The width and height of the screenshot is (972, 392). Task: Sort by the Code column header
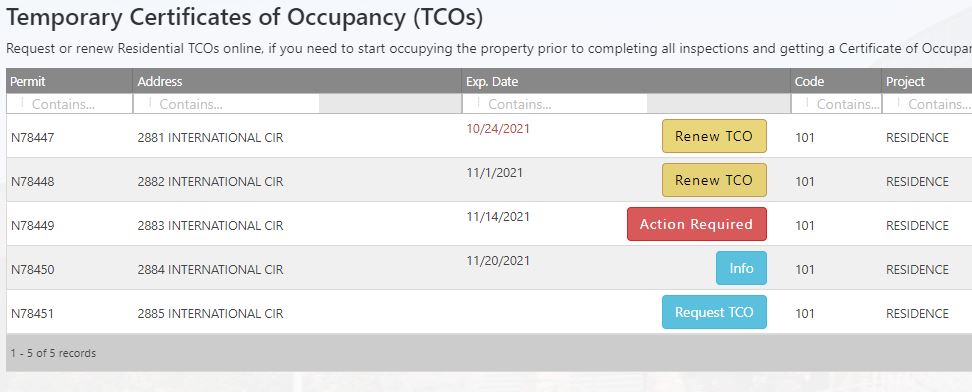point(809,81)
